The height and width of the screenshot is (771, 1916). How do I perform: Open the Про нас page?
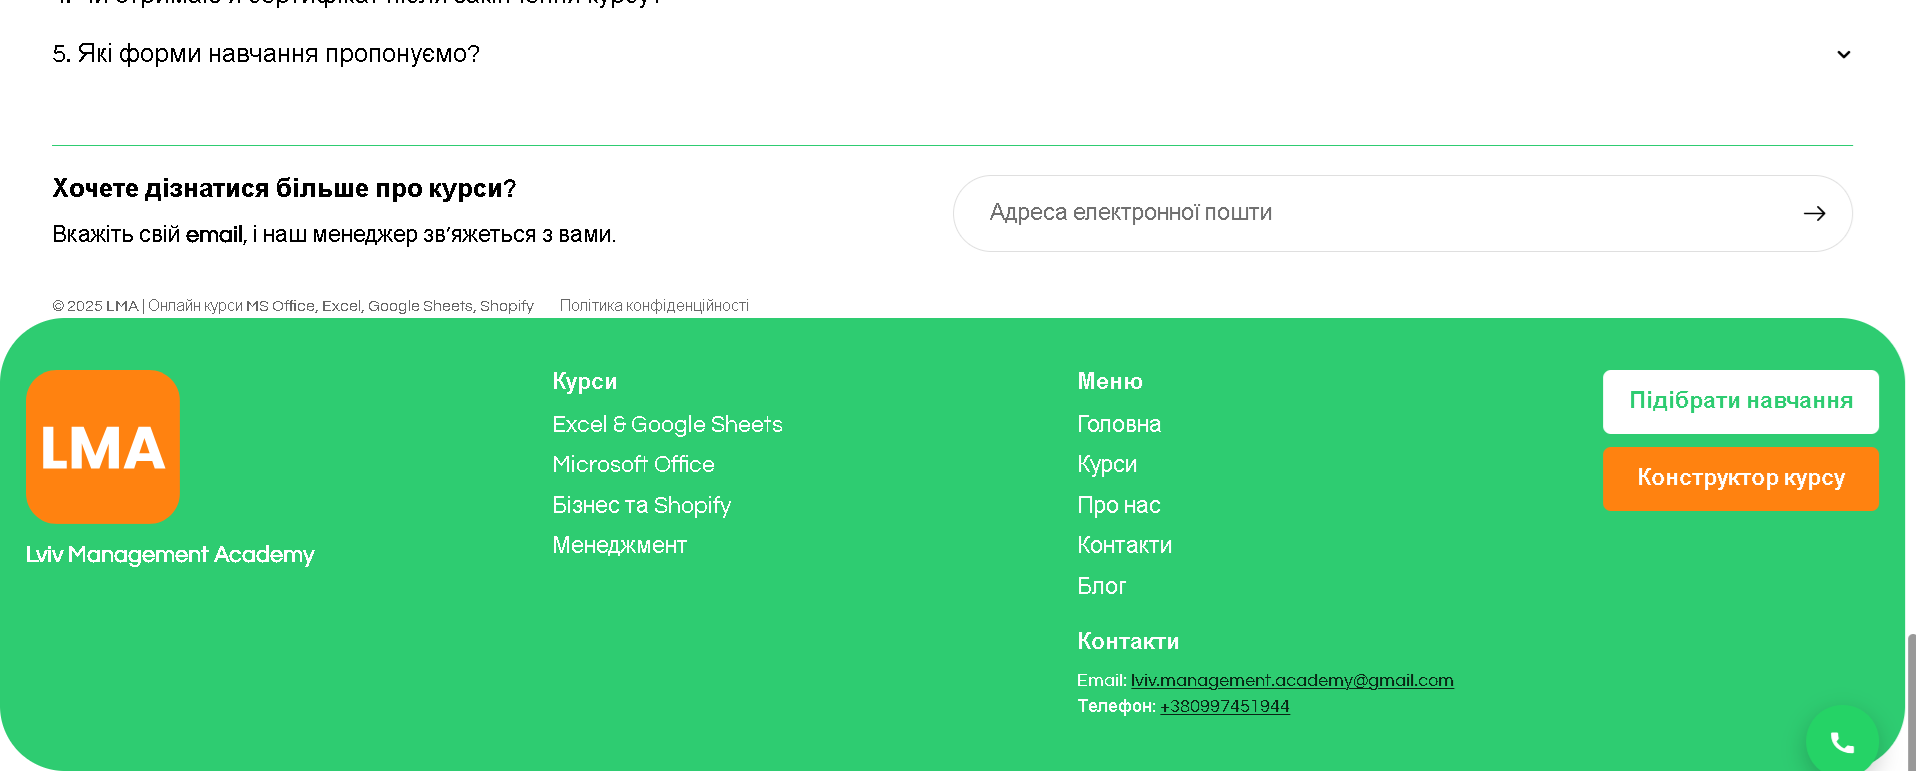tap(1118, 506)
